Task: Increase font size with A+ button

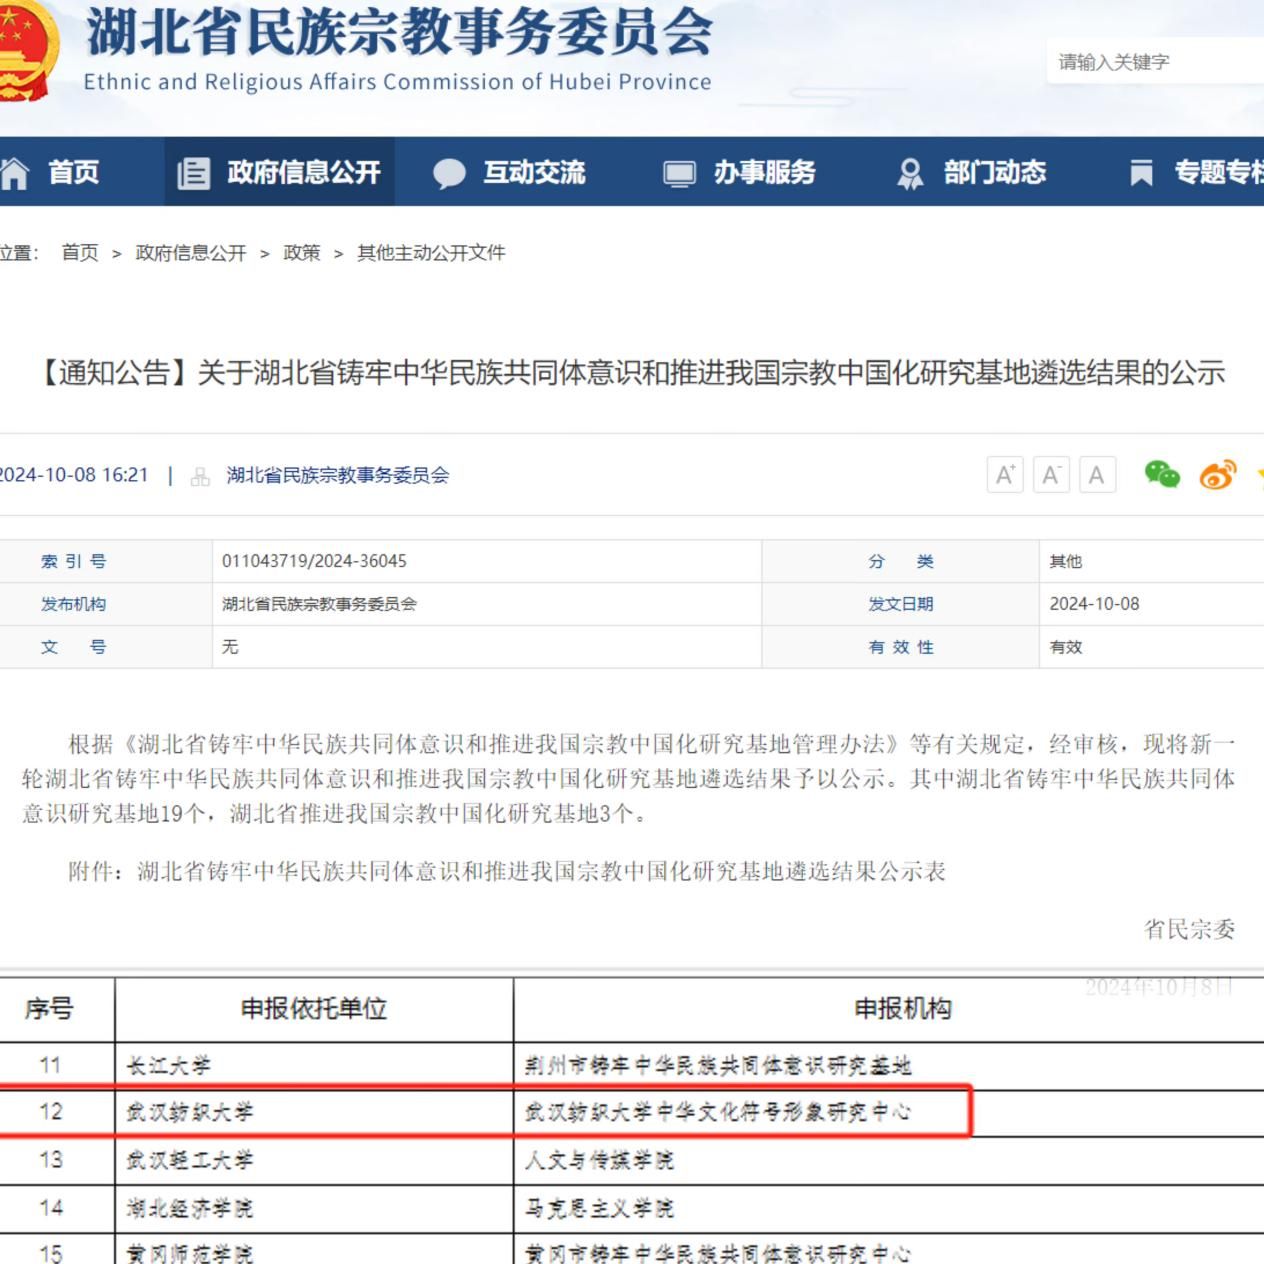Action: pyautogui.click(x=1004, y=475)
